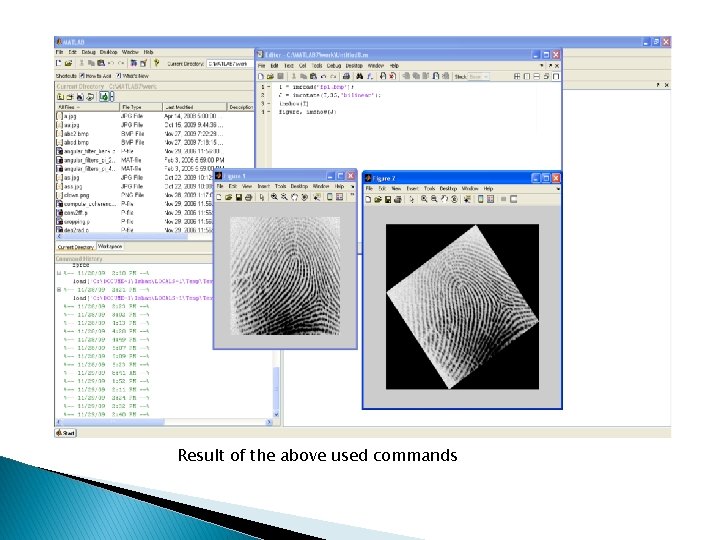Select Zoom Out tool in Figure 1
The width and height of the screenshot is (720, 540).
tap(284, 197)
